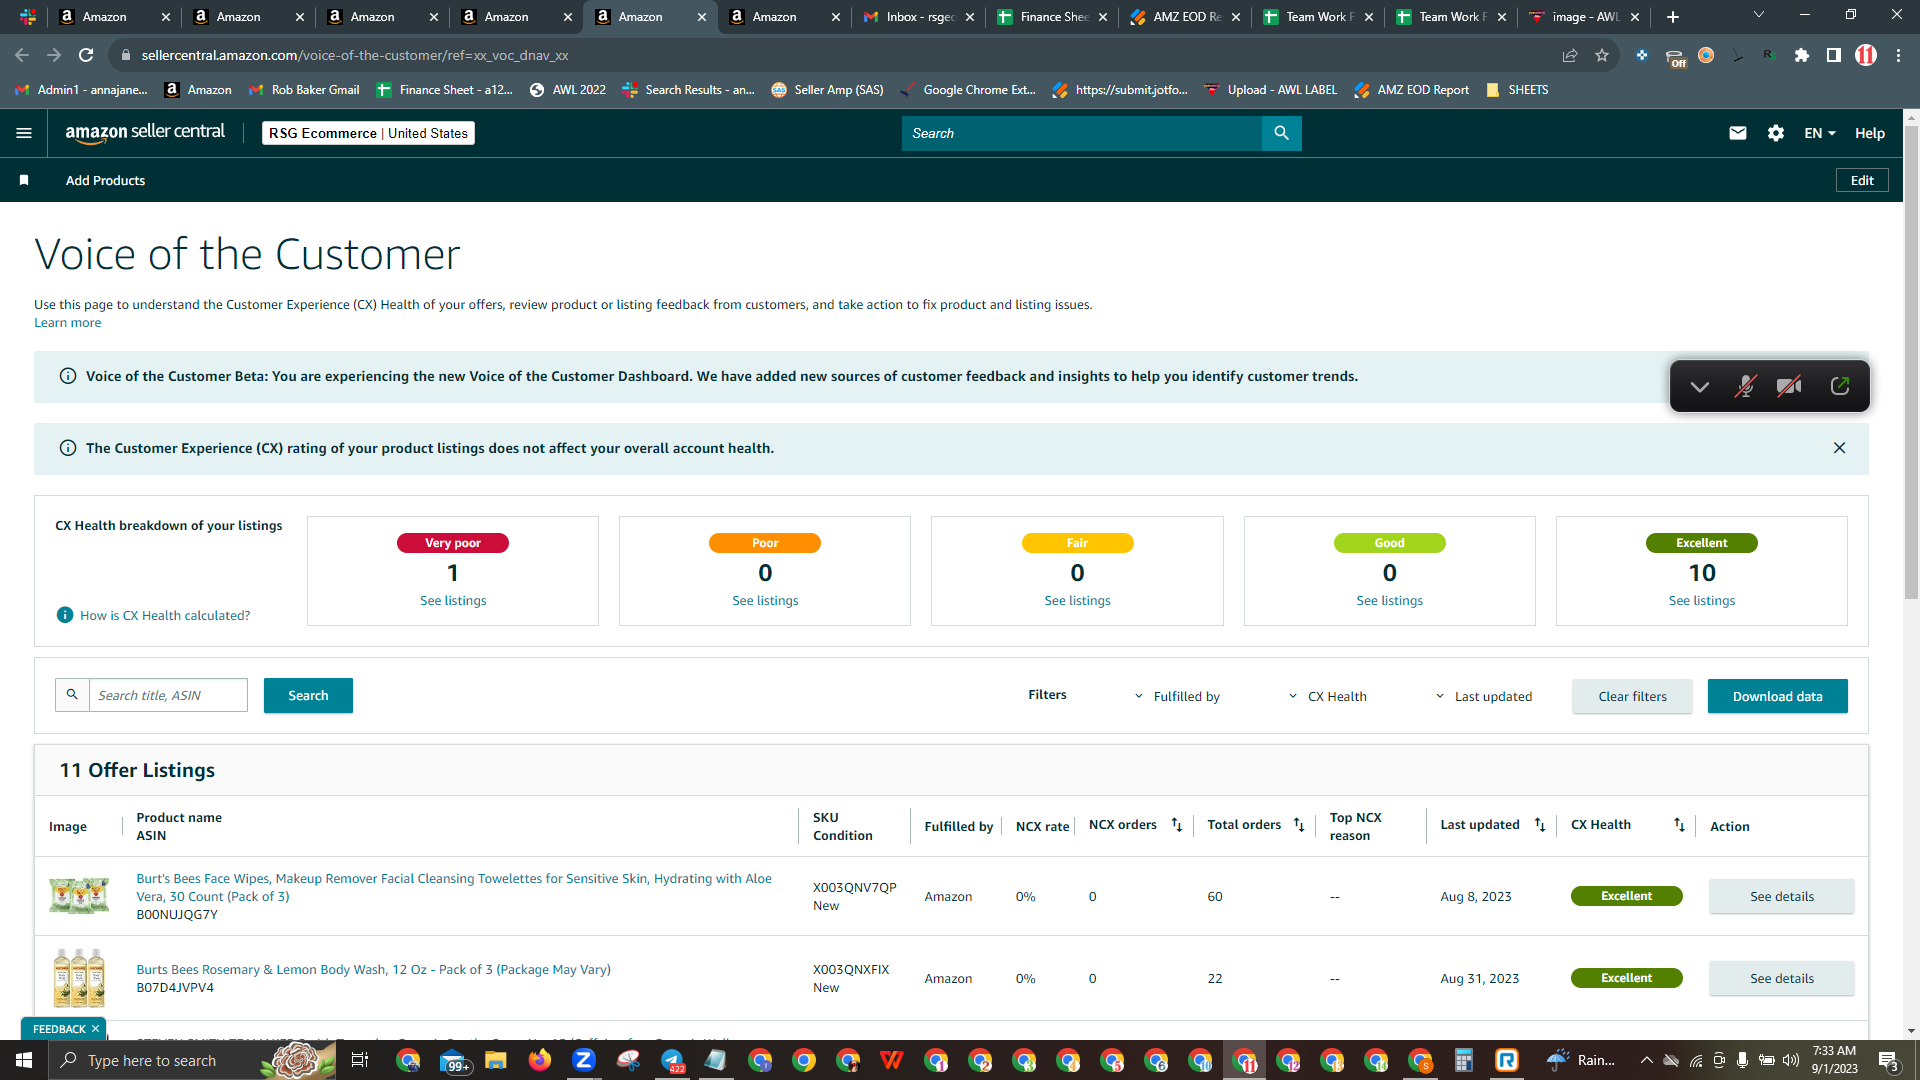Sort by Last updated column
The image size is (1920, 1080).
point(1540,825)
